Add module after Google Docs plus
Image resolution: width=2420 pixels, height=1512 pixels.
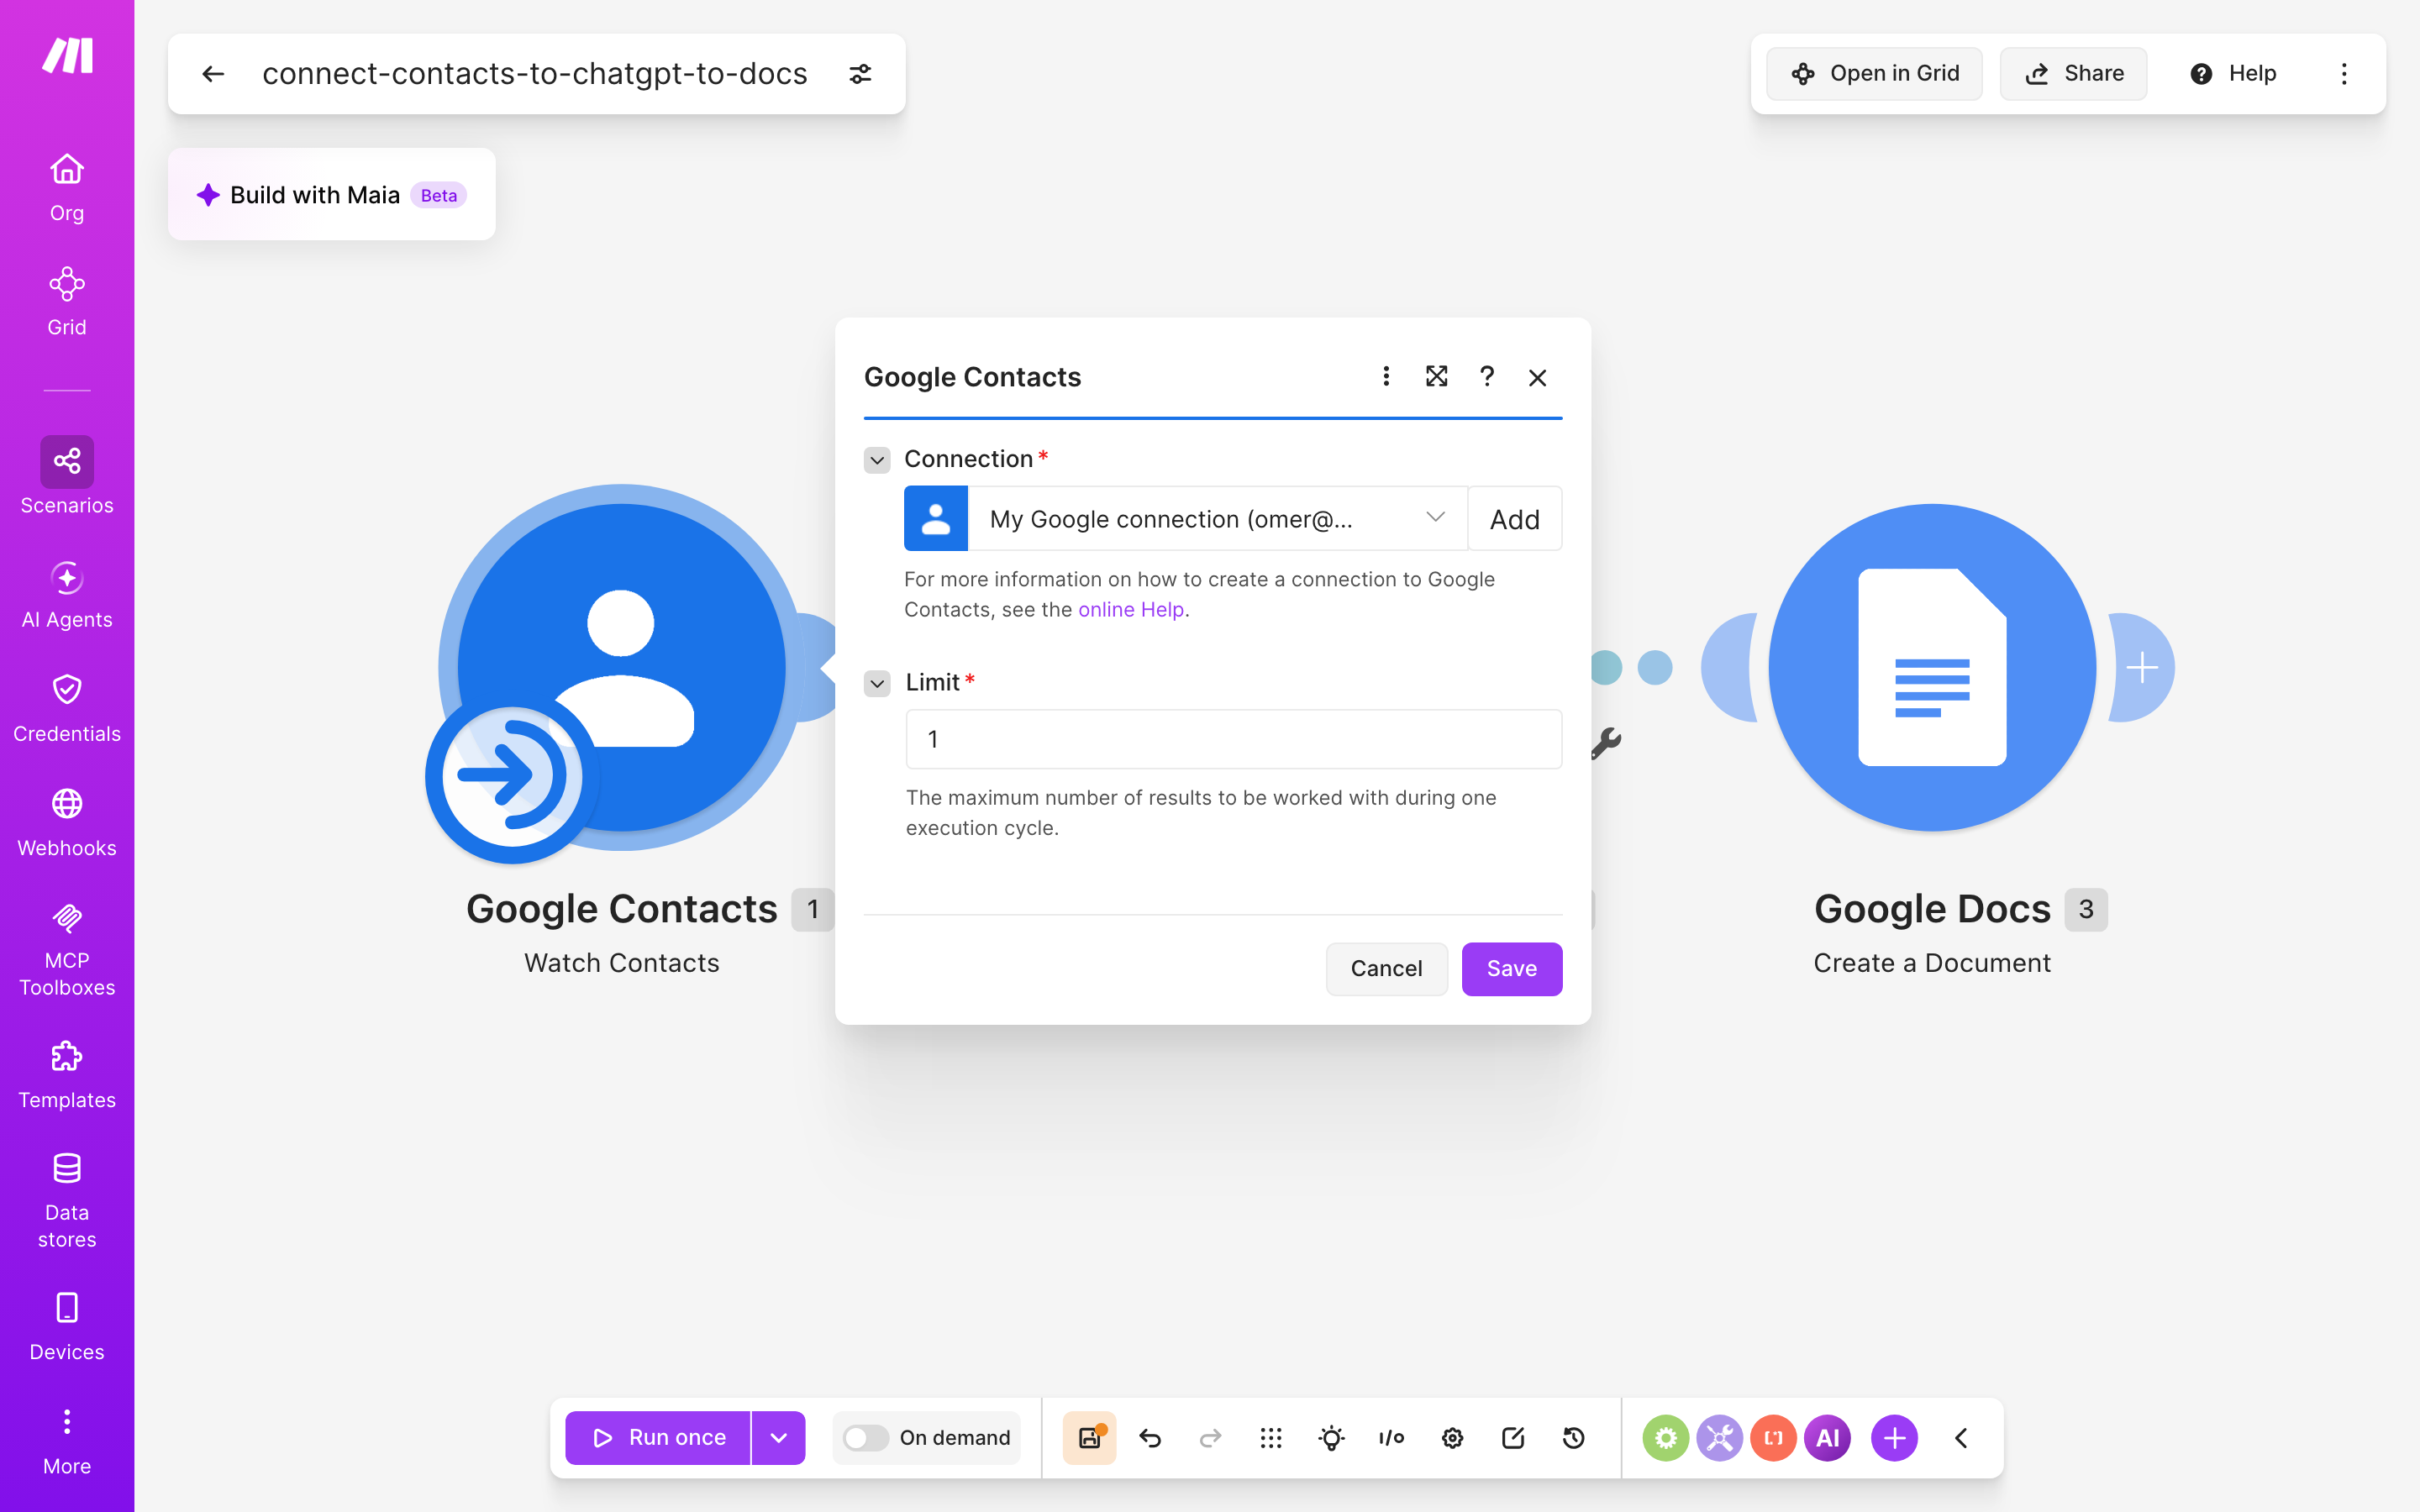pos(2141,667)
